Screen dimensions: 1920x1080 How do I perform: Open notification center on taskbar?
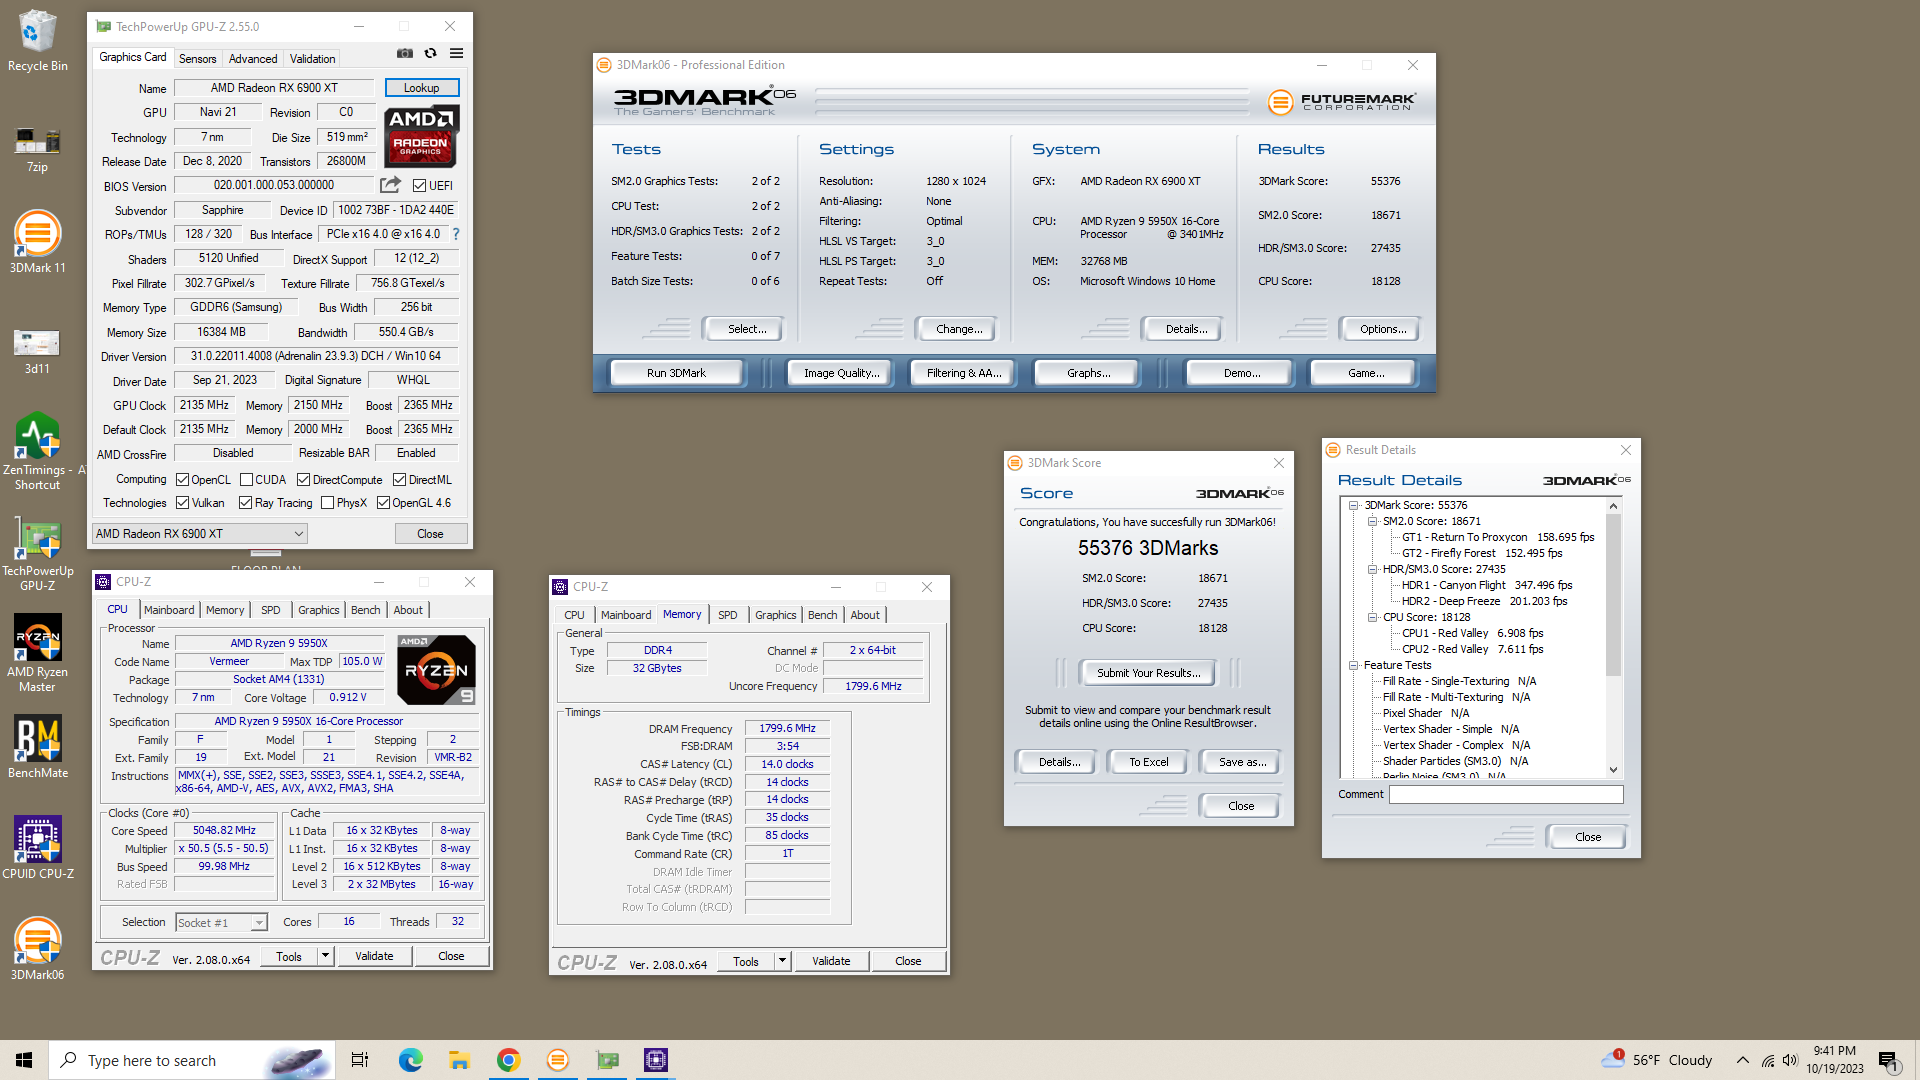(x=1888, y=1060)
